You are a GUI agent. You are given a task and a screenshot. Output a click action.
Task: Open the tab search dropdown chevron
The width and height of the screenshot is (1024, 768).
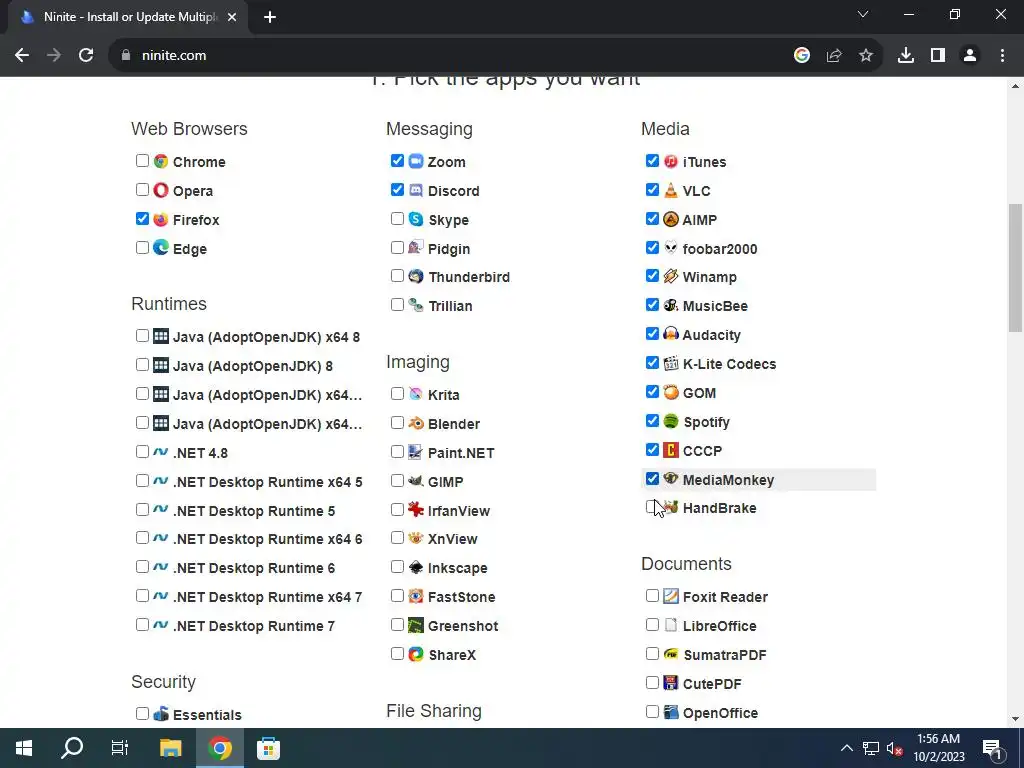(x=863, y=14)
